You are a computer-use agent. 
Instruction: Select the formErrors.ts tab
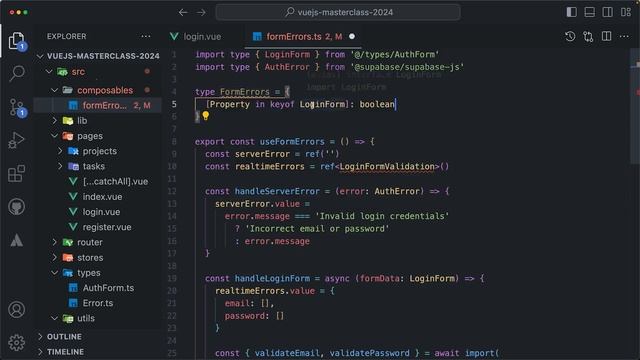(303, 36)
